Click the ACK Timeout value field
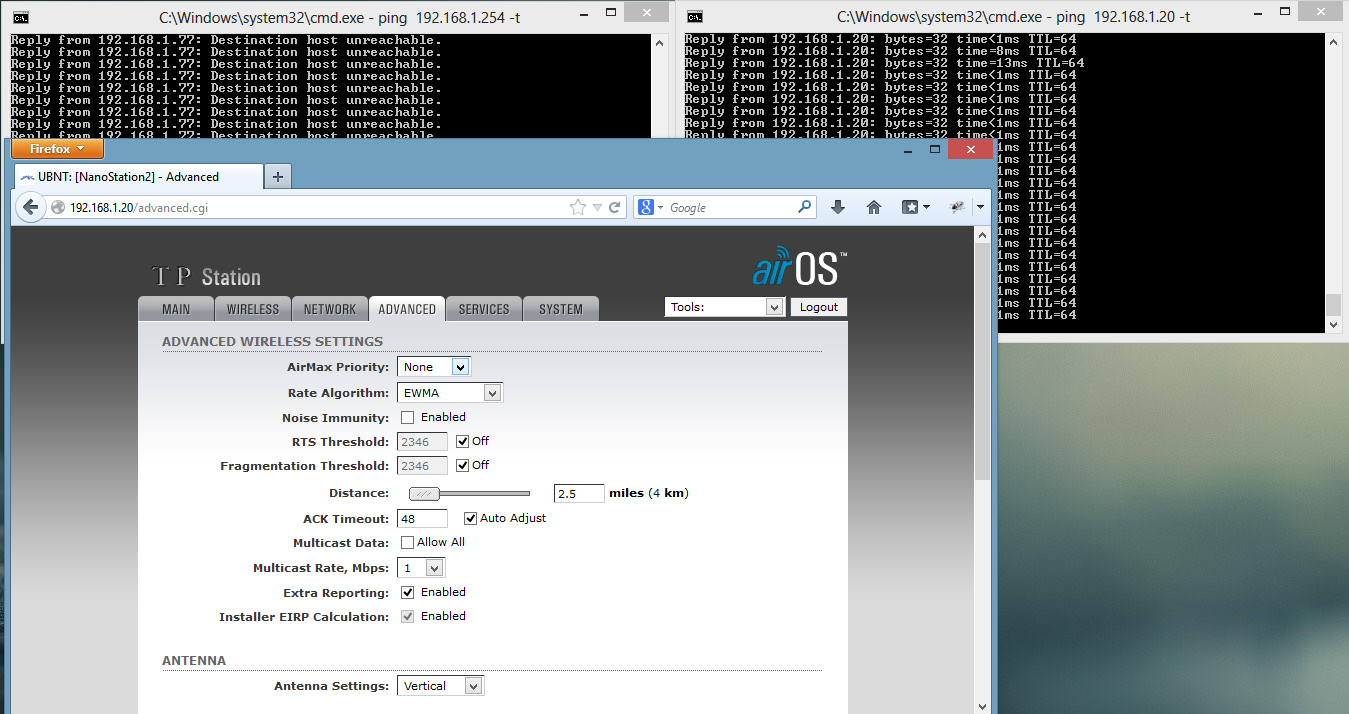The width and height of the screenshot is (1349, 714). pyautogui.click(x=422, y=518)
